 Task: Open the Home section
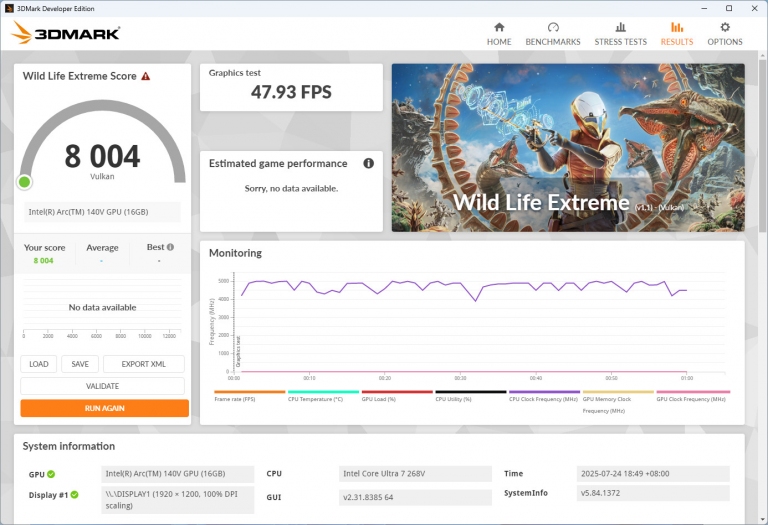click(499, 34)
